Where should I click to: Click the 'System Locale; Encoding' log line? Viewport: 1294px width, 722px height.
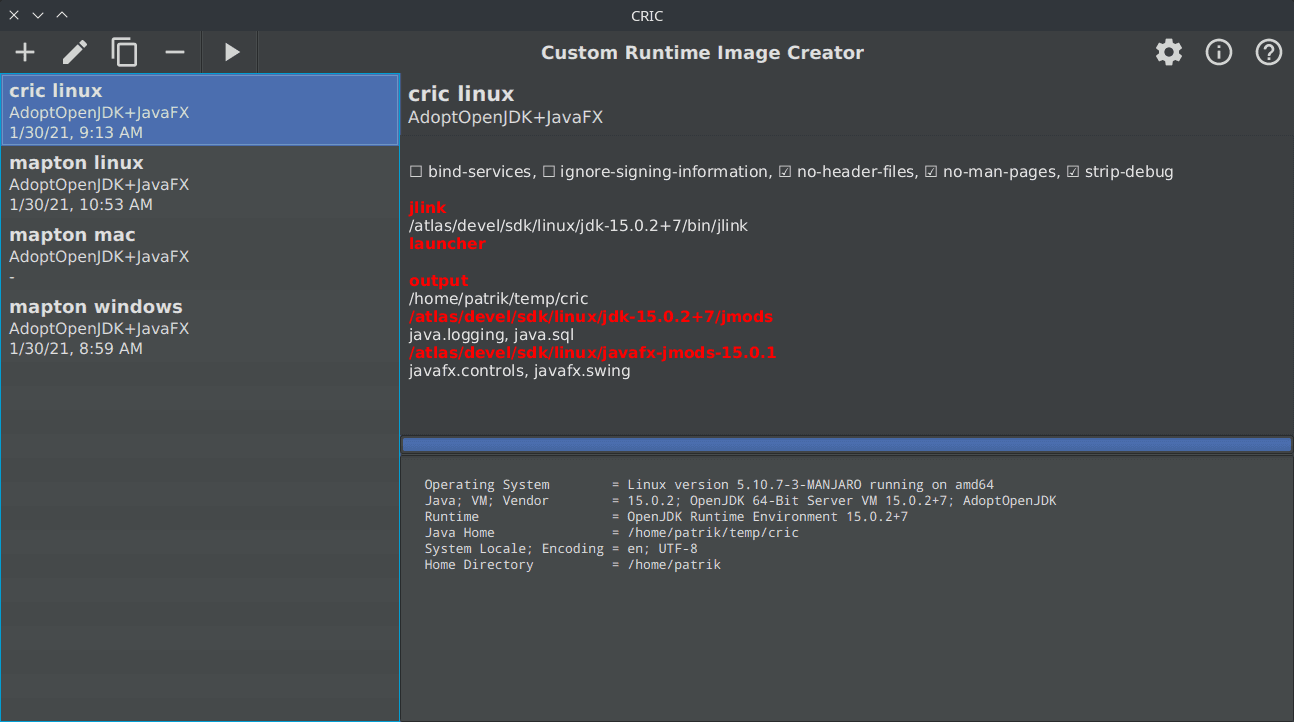tap(561, 549)
